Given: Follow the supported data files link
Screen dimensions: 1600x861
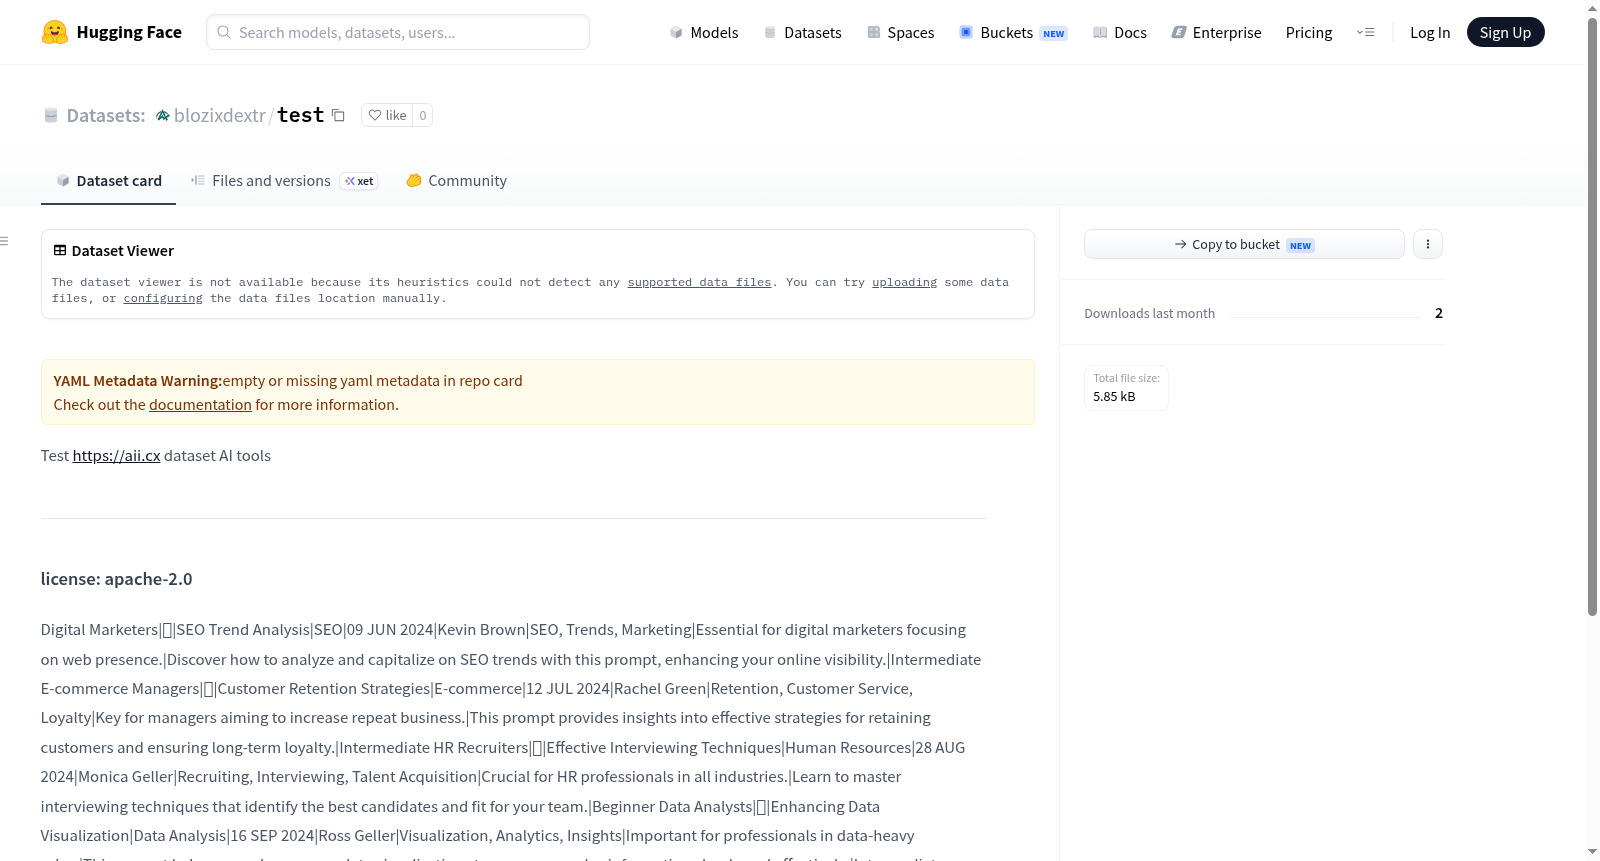Looking at the screenshot, I should [x=700, y=282].
